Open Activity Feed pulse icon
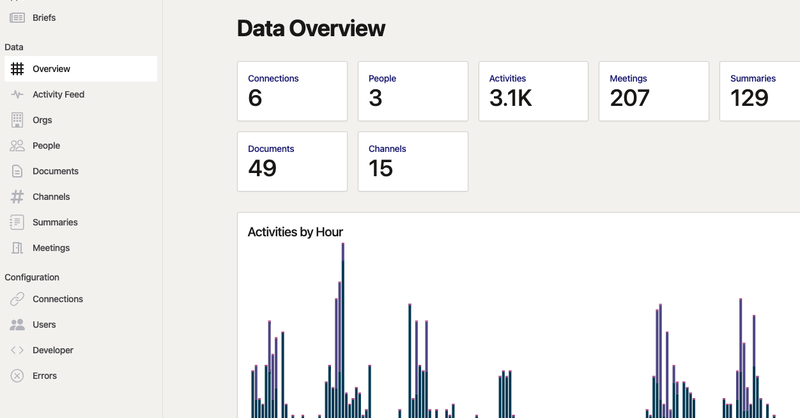The width and height of the screenshot is (800, 418). (17, 94)
